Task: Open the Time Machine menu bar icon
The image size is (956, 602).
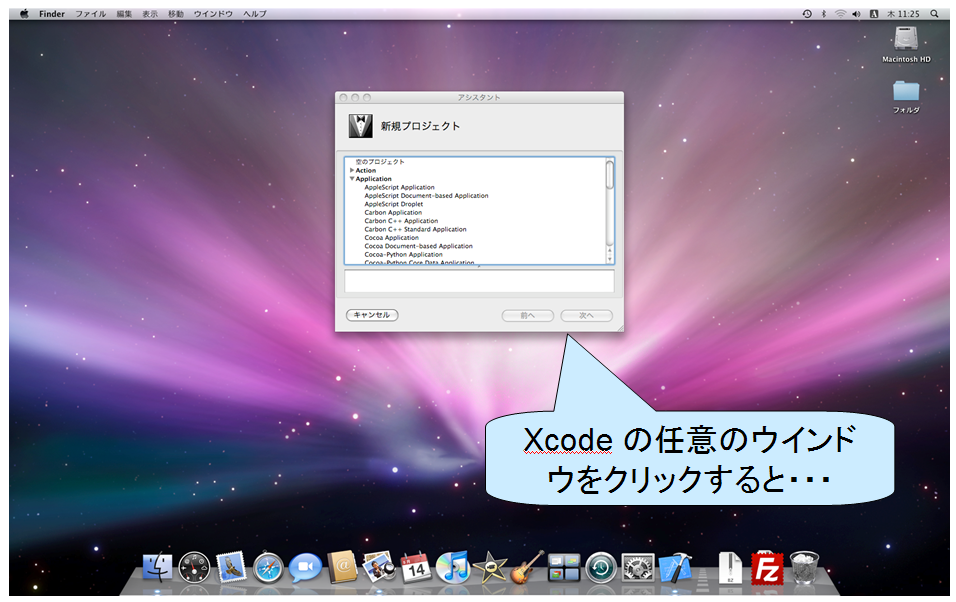Action: tap(807, 13)
